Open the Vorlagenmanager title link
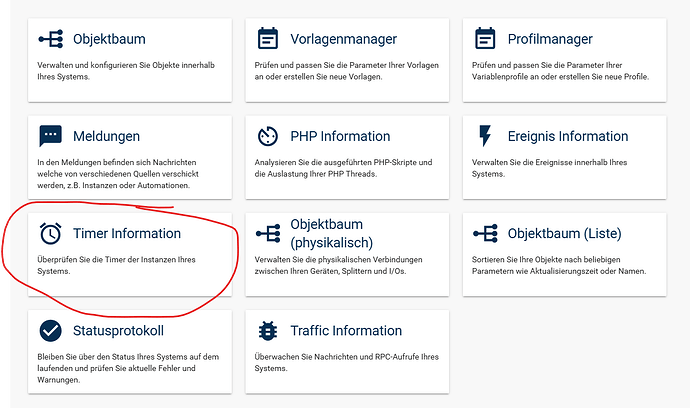This screenshot has width=690, height=408. pos(343,39)
